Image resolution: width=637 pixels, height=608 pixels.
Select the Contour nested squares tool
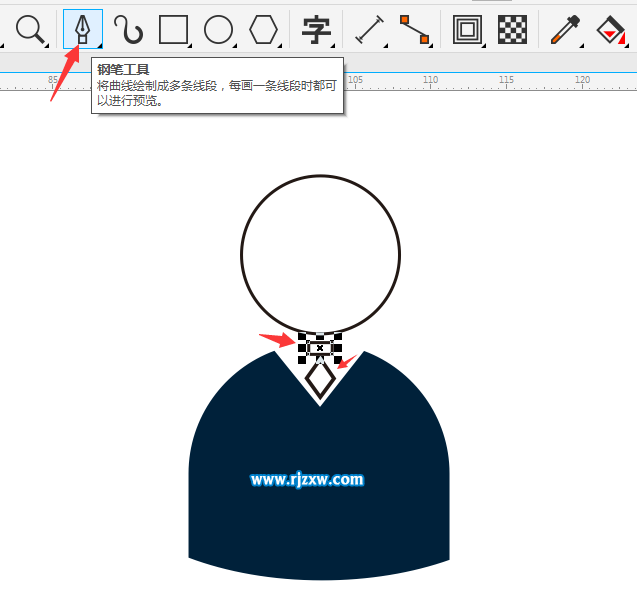click(467, 29)
